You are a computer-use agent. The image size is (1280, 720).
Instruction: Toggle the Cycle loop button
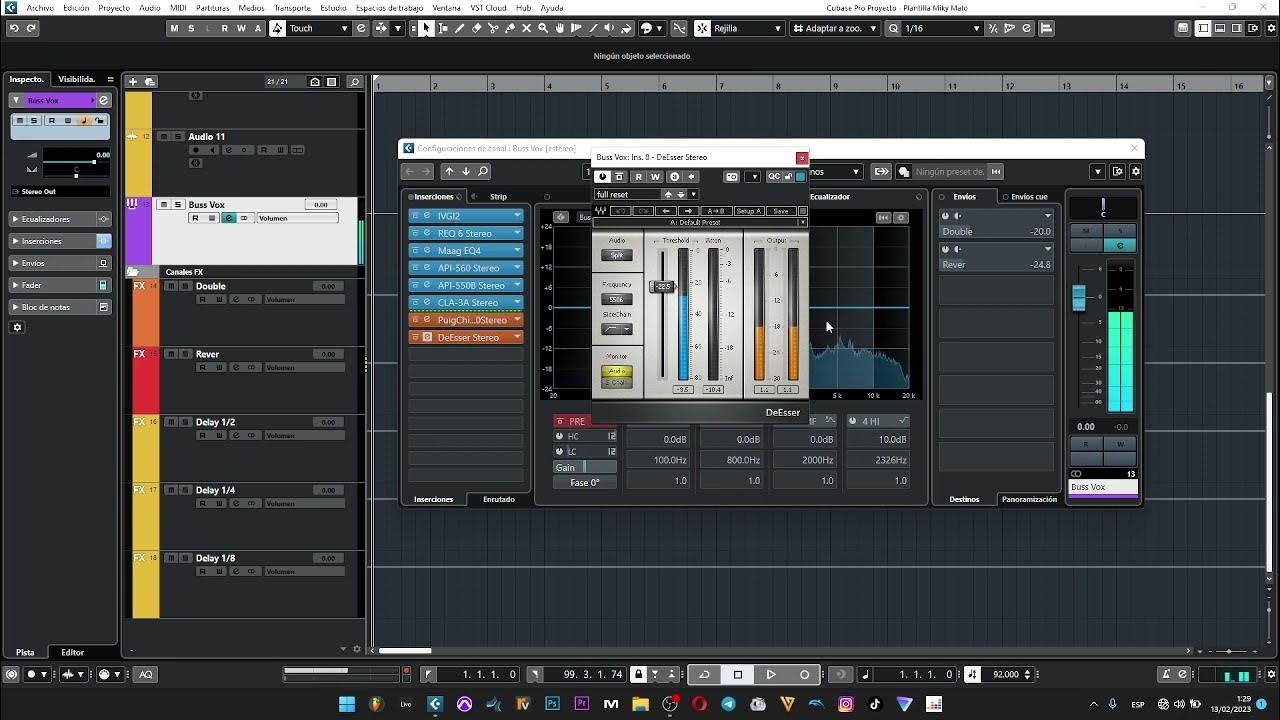pyautogui.click(x=705, y=674)
